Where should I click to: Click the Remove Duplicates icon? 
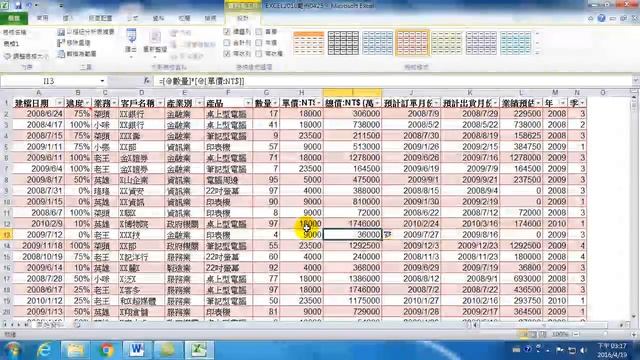point(61,42)
